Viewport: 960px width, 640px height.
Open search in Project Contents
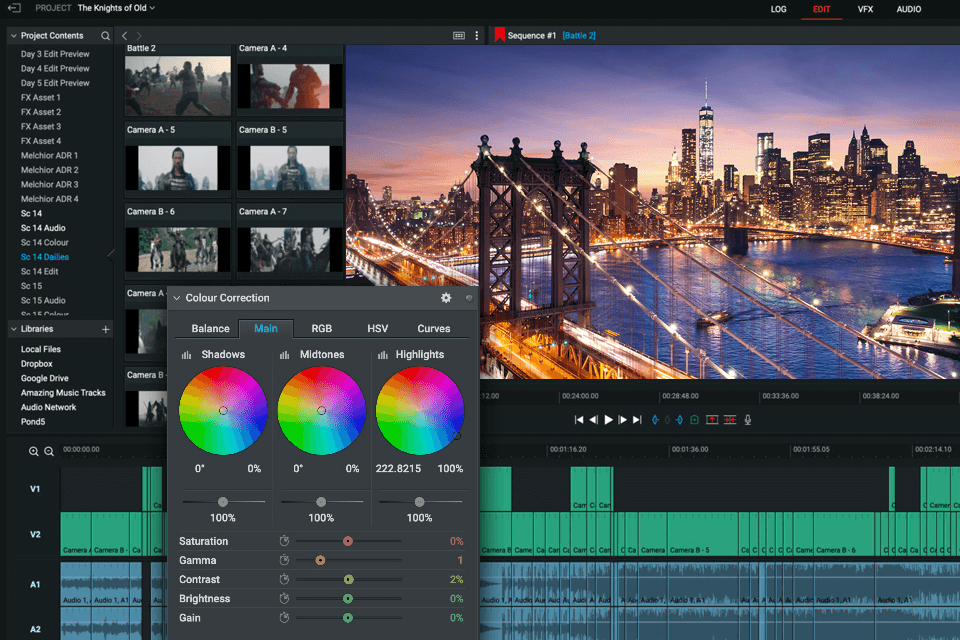tap(105, 36)
